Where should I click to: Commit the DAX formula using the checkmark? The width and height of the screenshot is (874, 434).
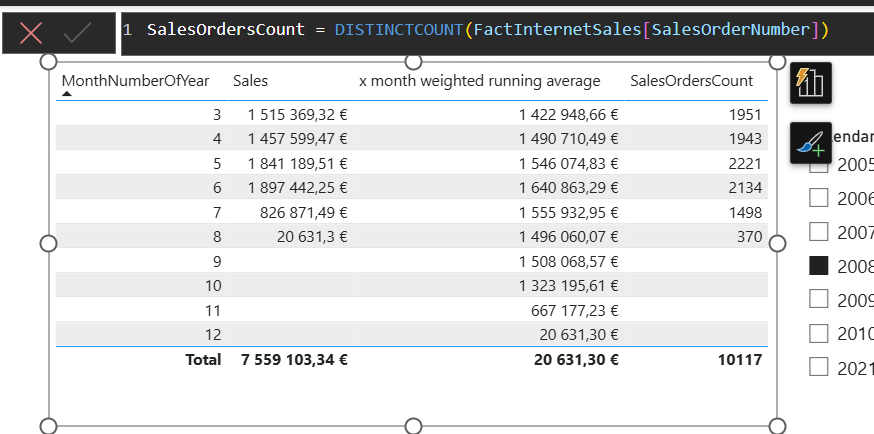[x=77, y=33]
